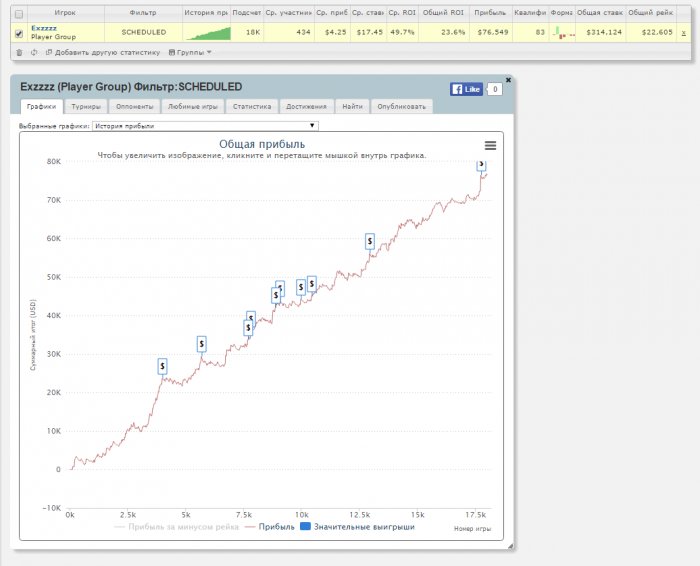Screen dimensions: 700x566
Task: Switch to the Графики tab
Action: (42, 106)
